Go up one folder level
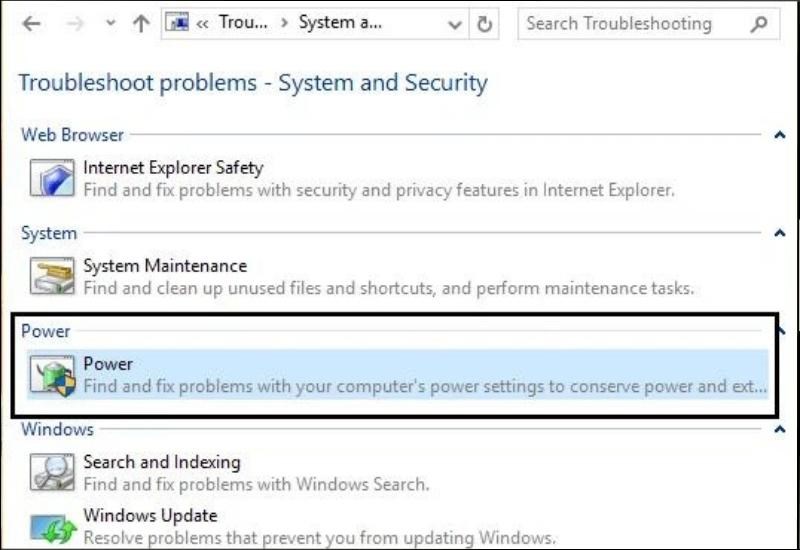Viewport: 800px width, 550px height. [x=141, y=23]
